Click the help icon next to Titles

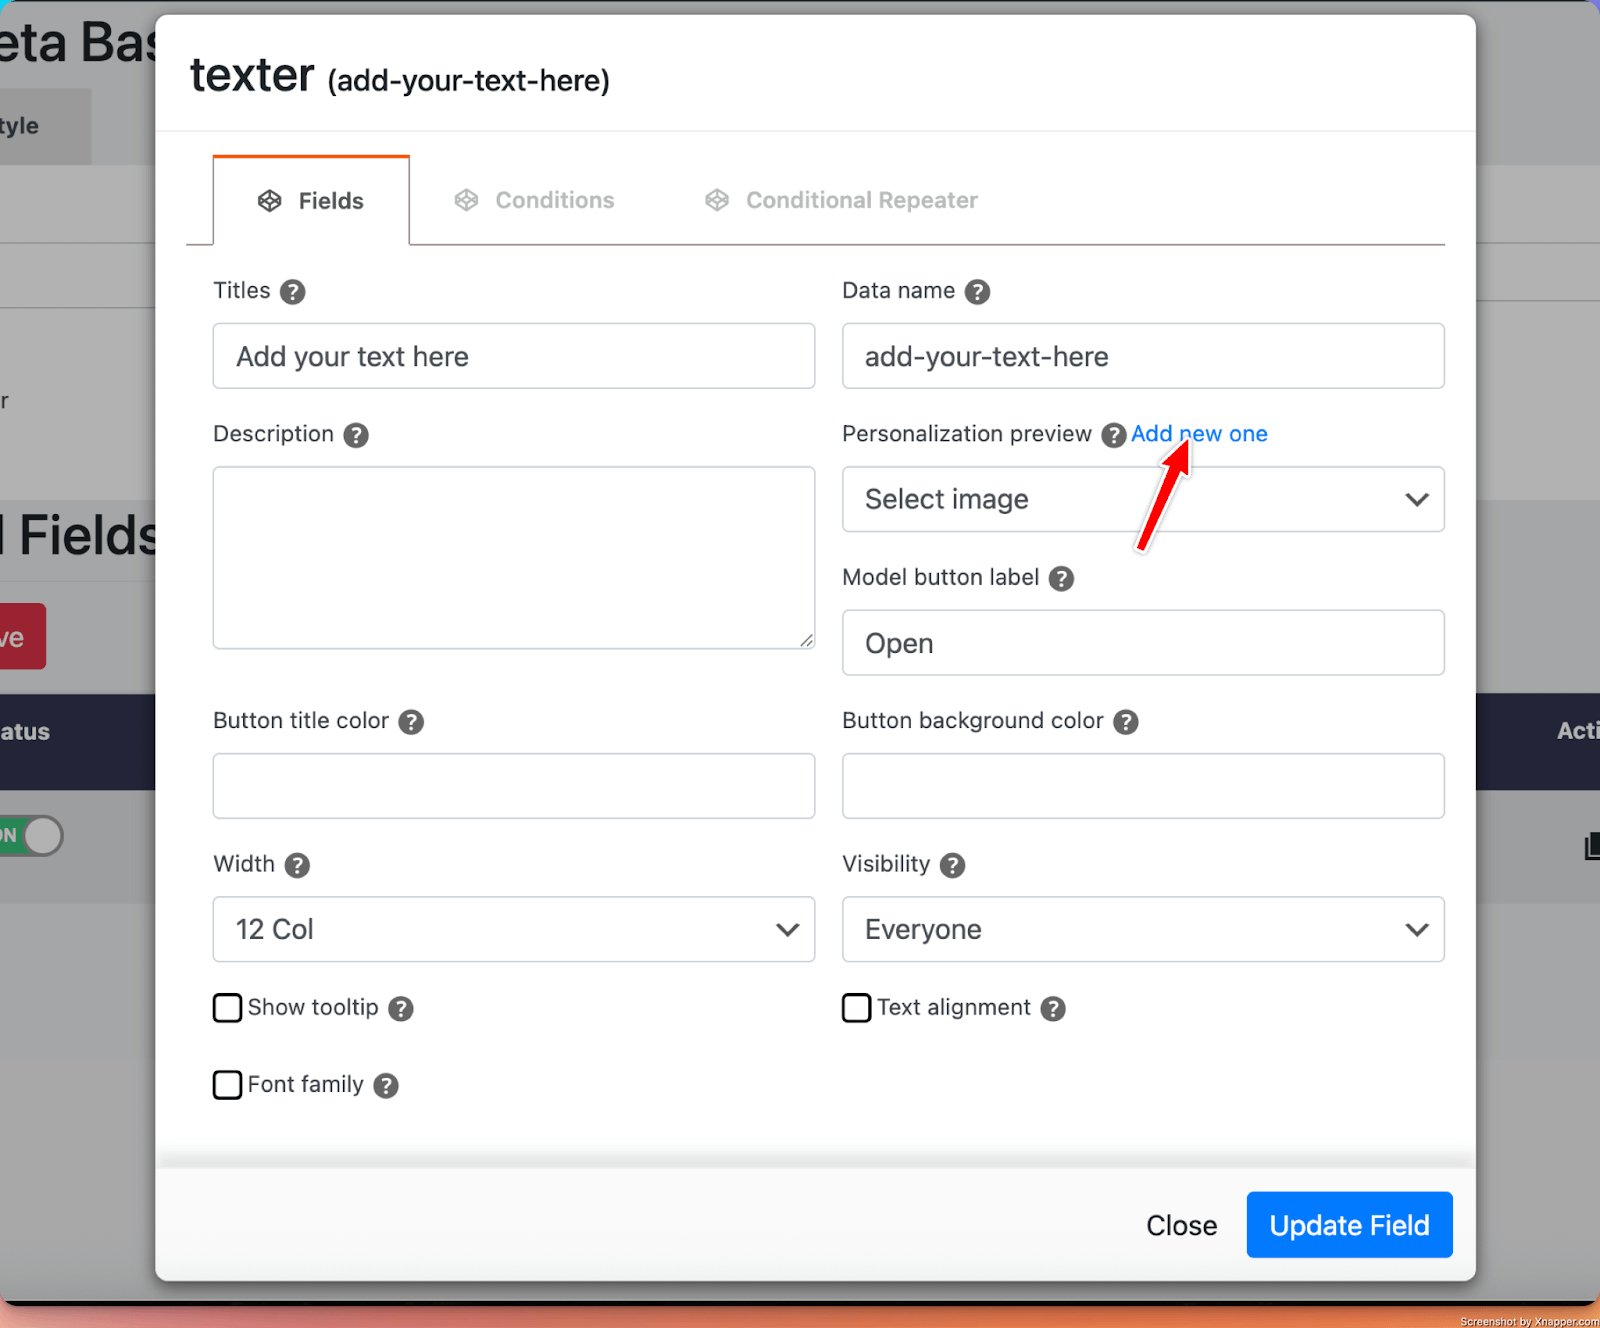[292, 292]
